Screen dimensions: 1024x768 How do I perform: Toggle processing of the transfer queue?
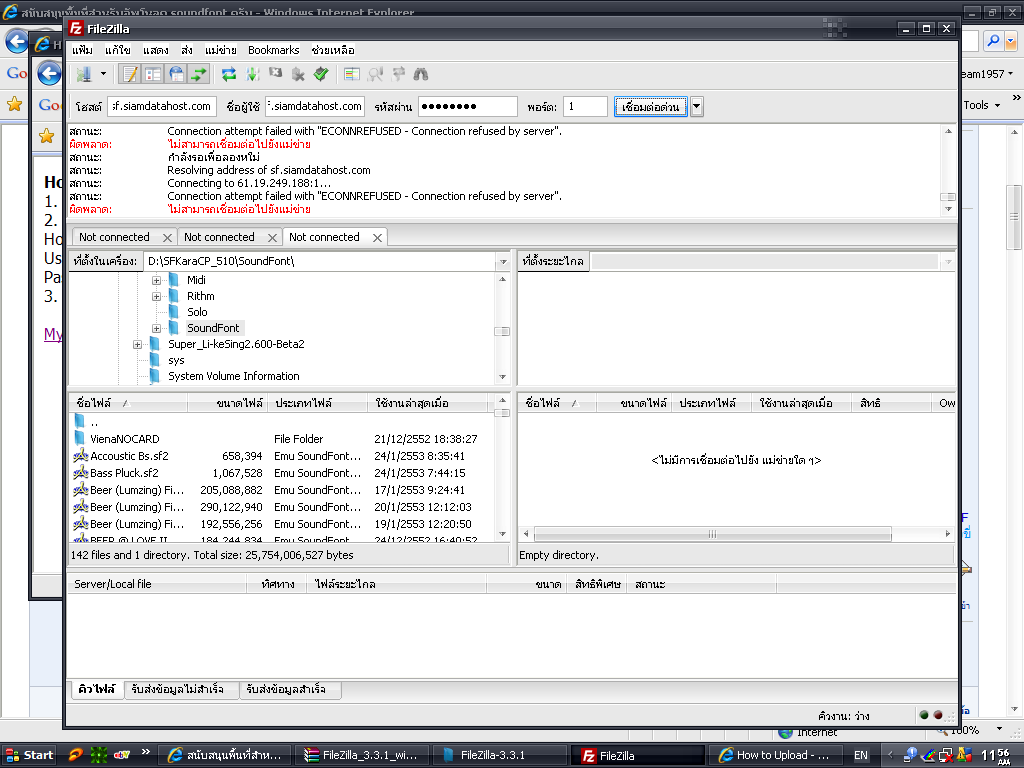point(252,74)
